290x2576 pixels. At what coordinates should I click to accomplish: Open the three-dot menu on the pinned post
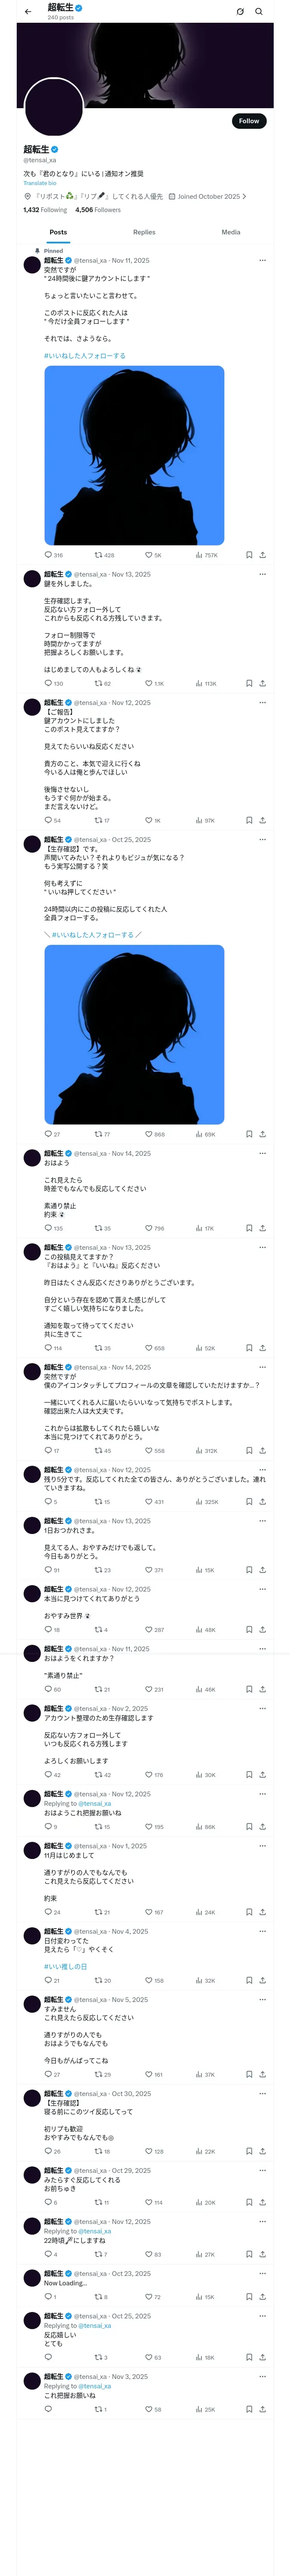coord(262,260)
